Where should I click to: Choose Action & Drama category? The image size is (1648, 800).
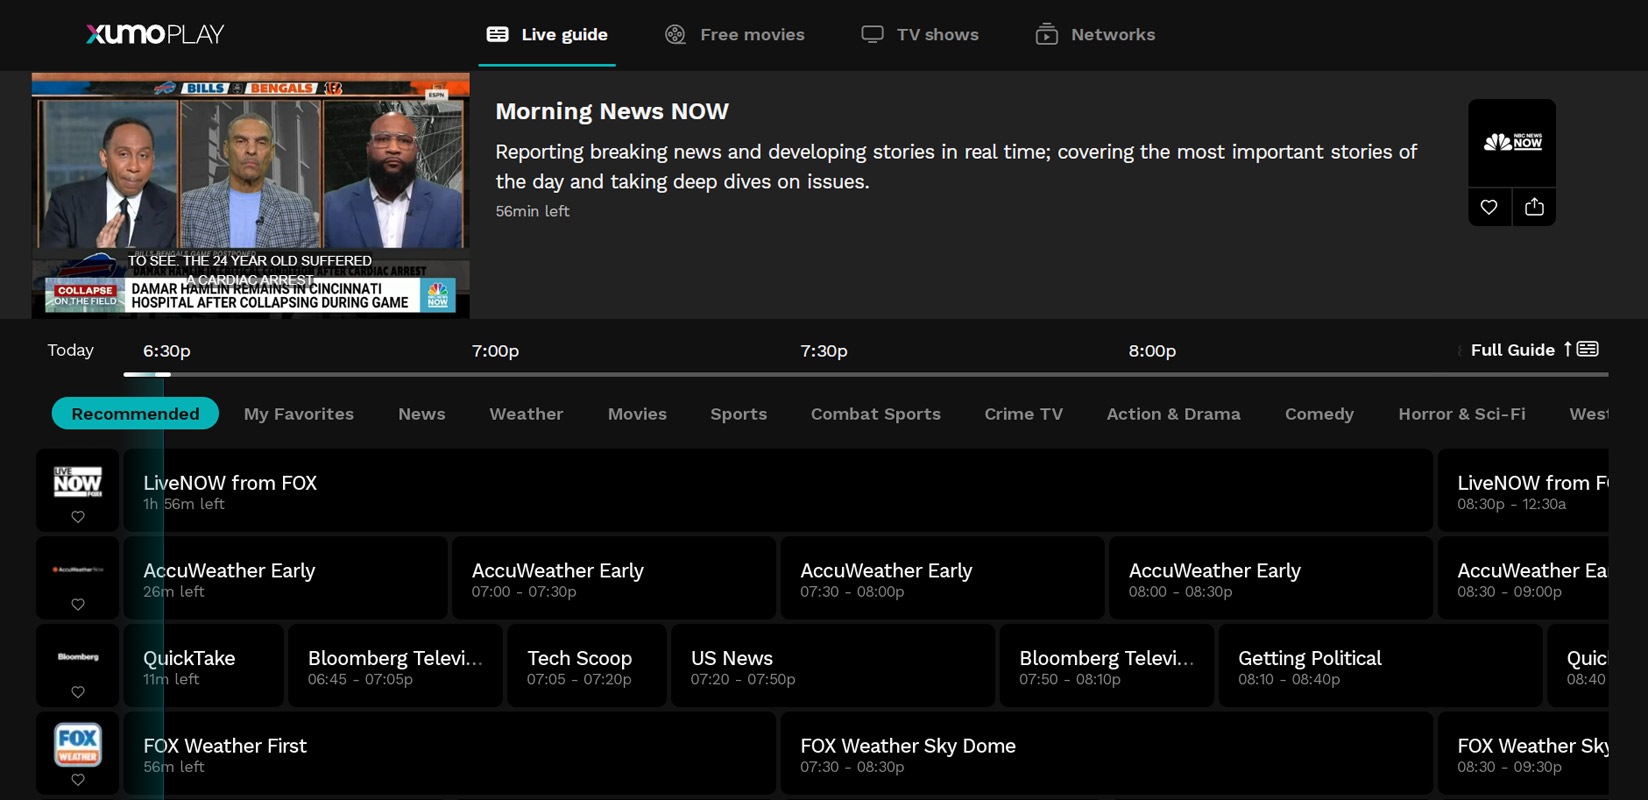coord(1174,414)
